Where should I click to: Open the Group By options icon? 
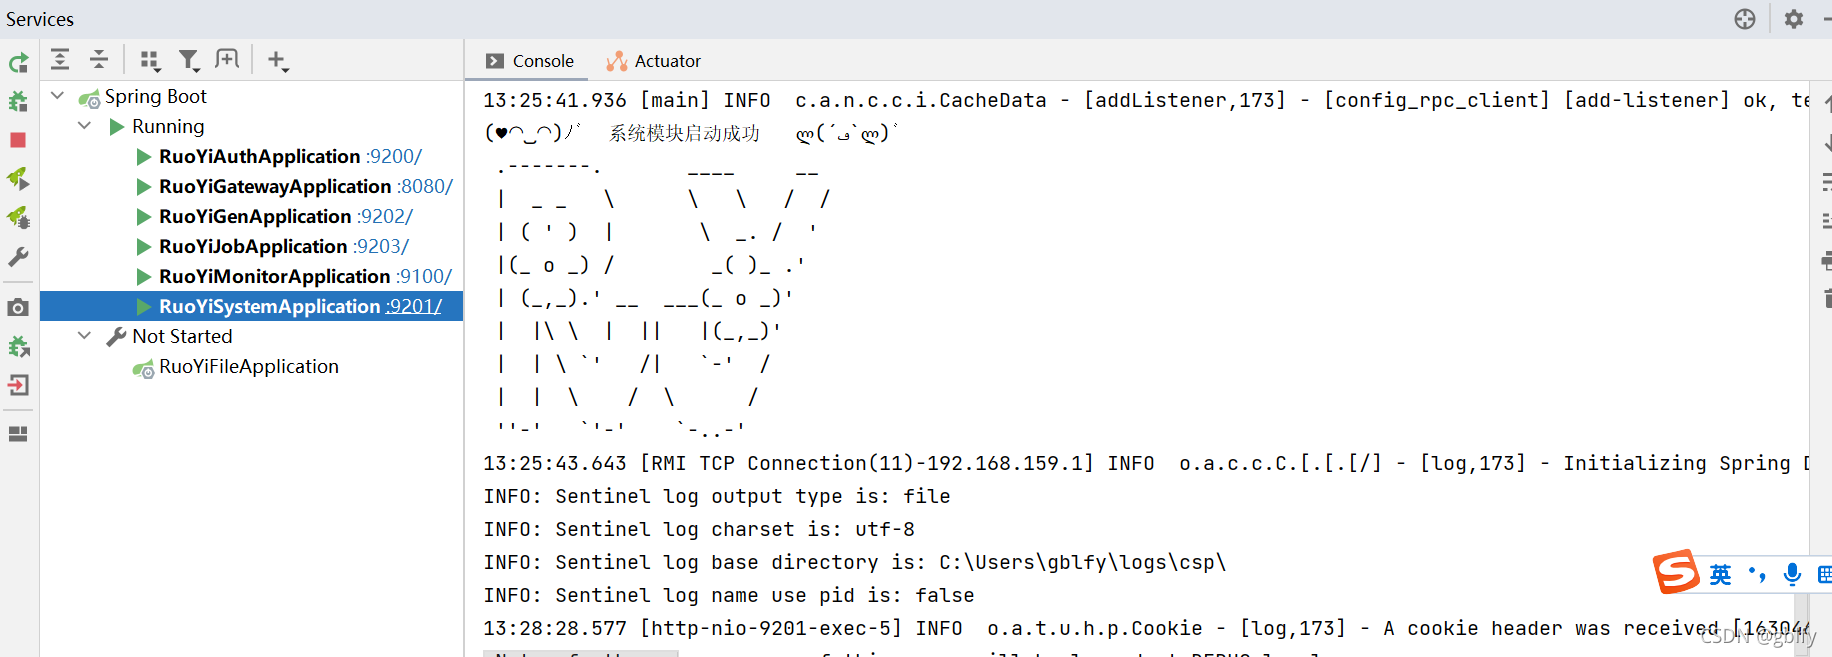tap(150, 61)
